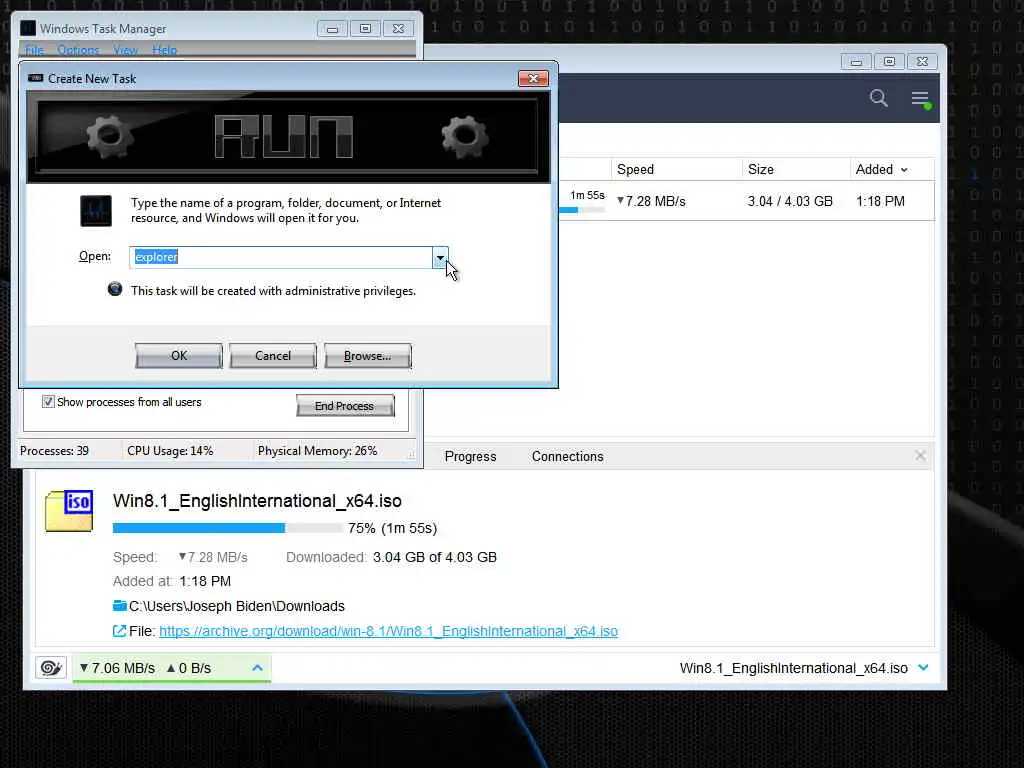
Task: Click the 7.28 MB/s speed in download row
Action: coord(651,201)
